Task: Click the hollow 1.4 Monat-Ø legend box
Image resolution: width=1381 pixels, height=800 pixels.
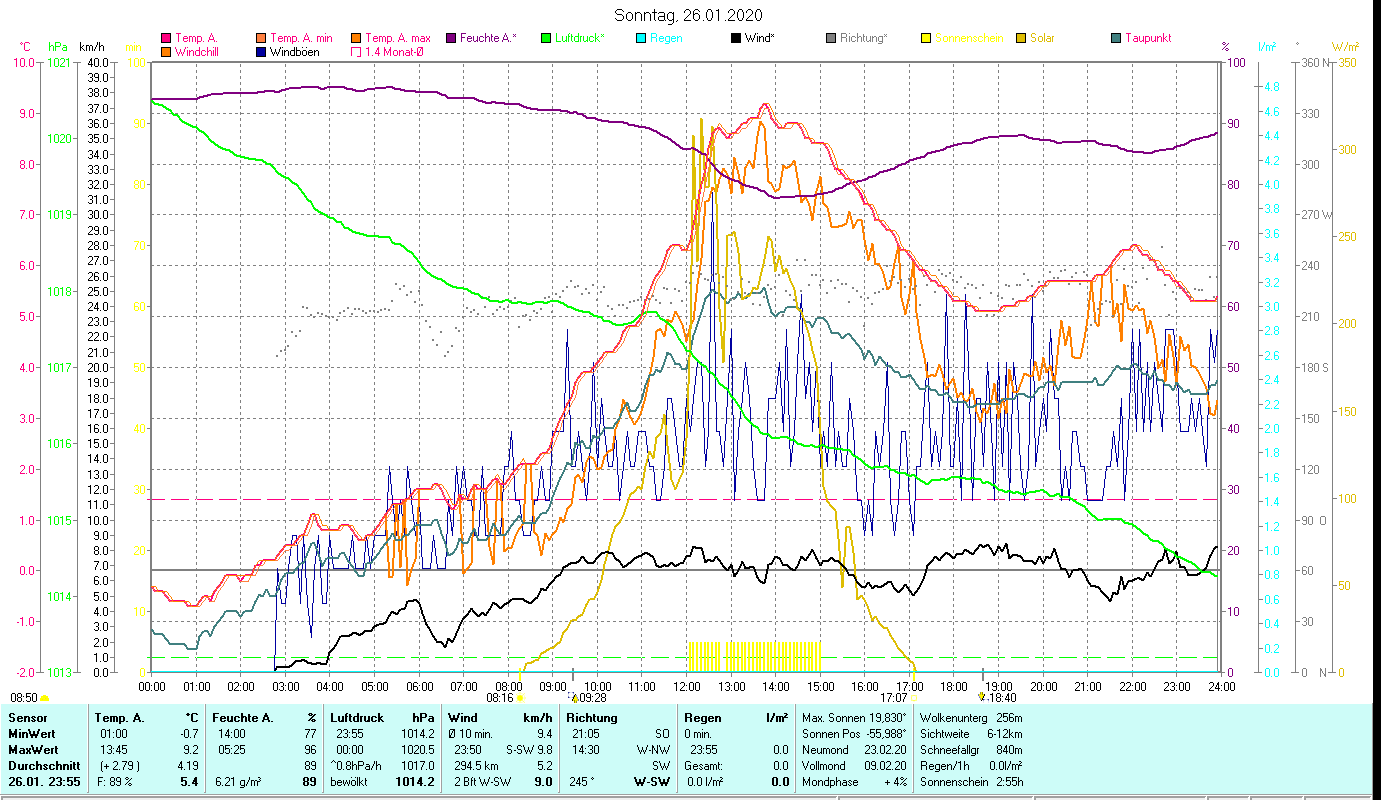Action: pyautogui.click(x=356, y=52)
